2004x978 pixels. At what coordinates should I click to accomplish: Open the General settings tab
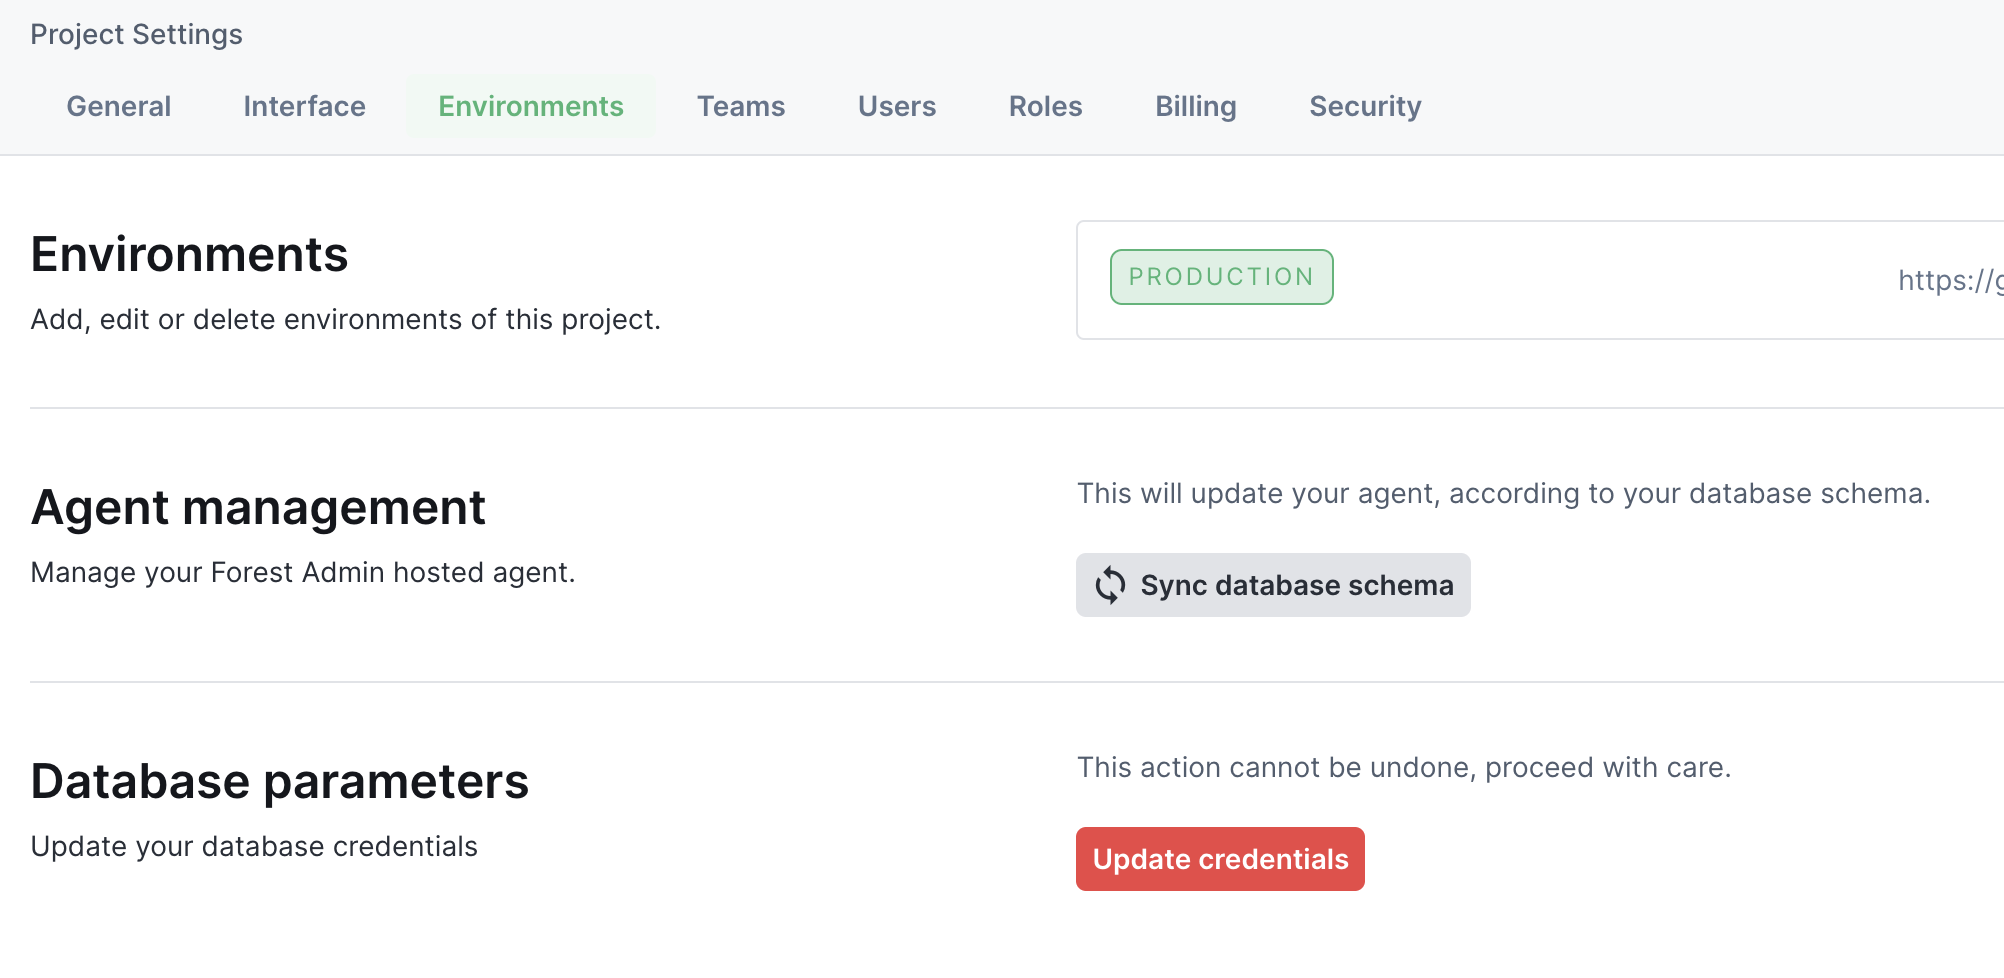119,106
